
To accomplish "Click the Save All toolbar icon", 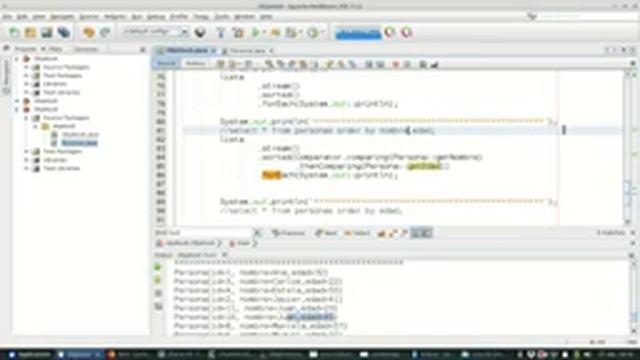I will pyautogui.click(x=63, y=32).
